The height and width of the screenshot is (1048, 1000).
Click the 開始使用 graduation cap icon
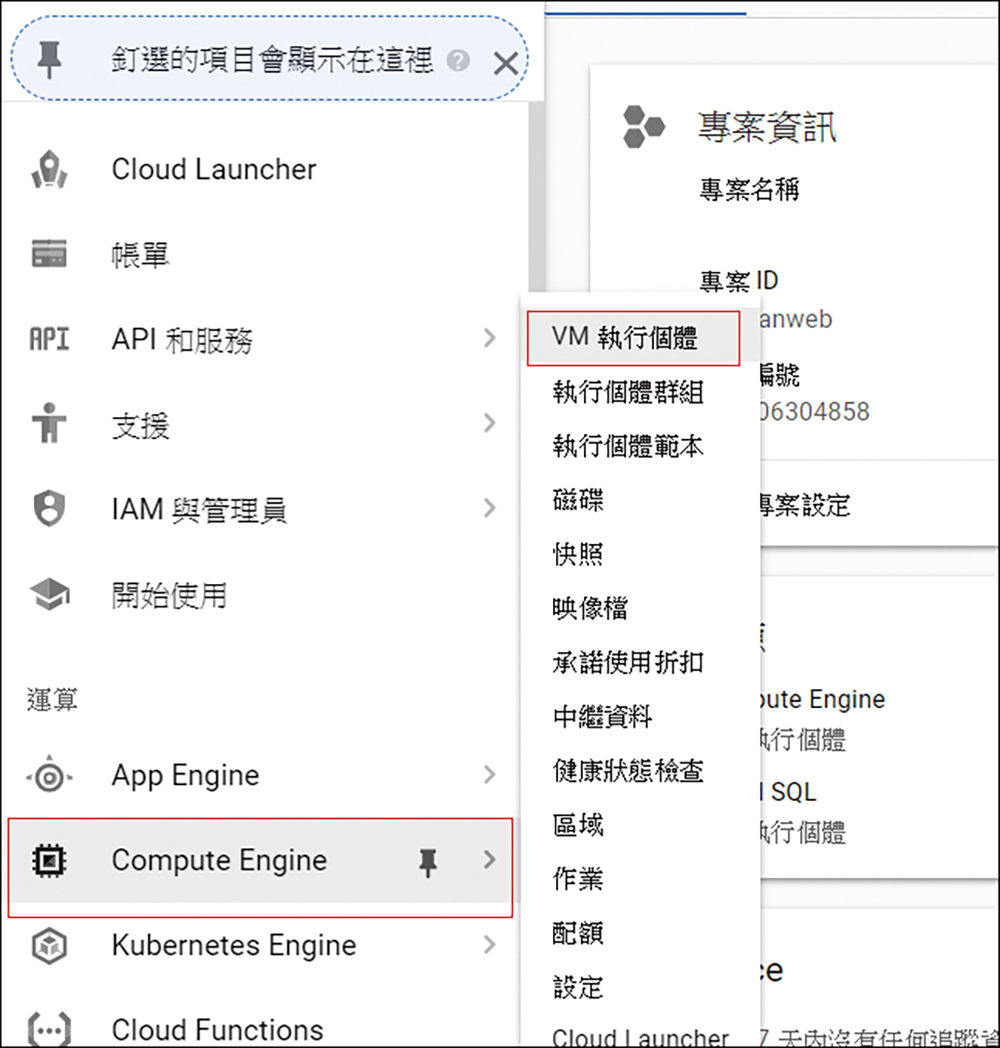49,594
